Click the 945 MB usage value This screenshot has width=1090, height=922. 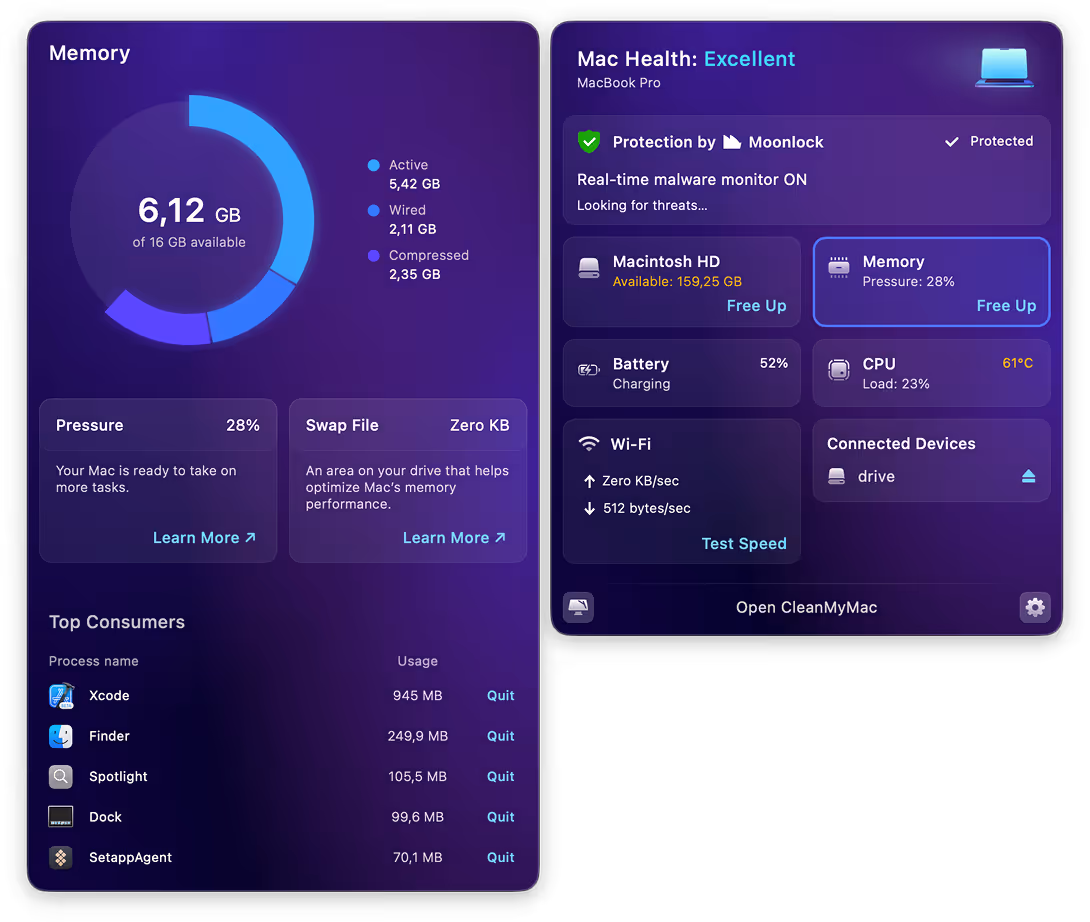(x=418, y=695)
